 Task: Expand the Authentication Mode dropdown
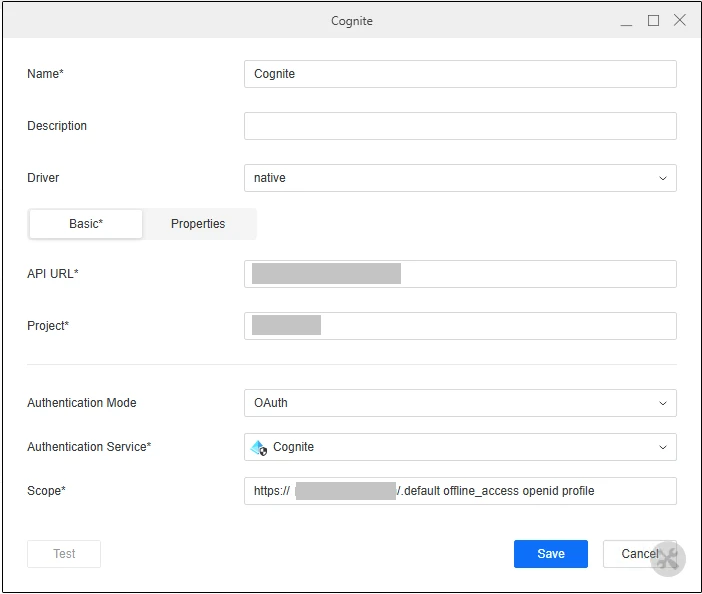[x=460, y=403]
